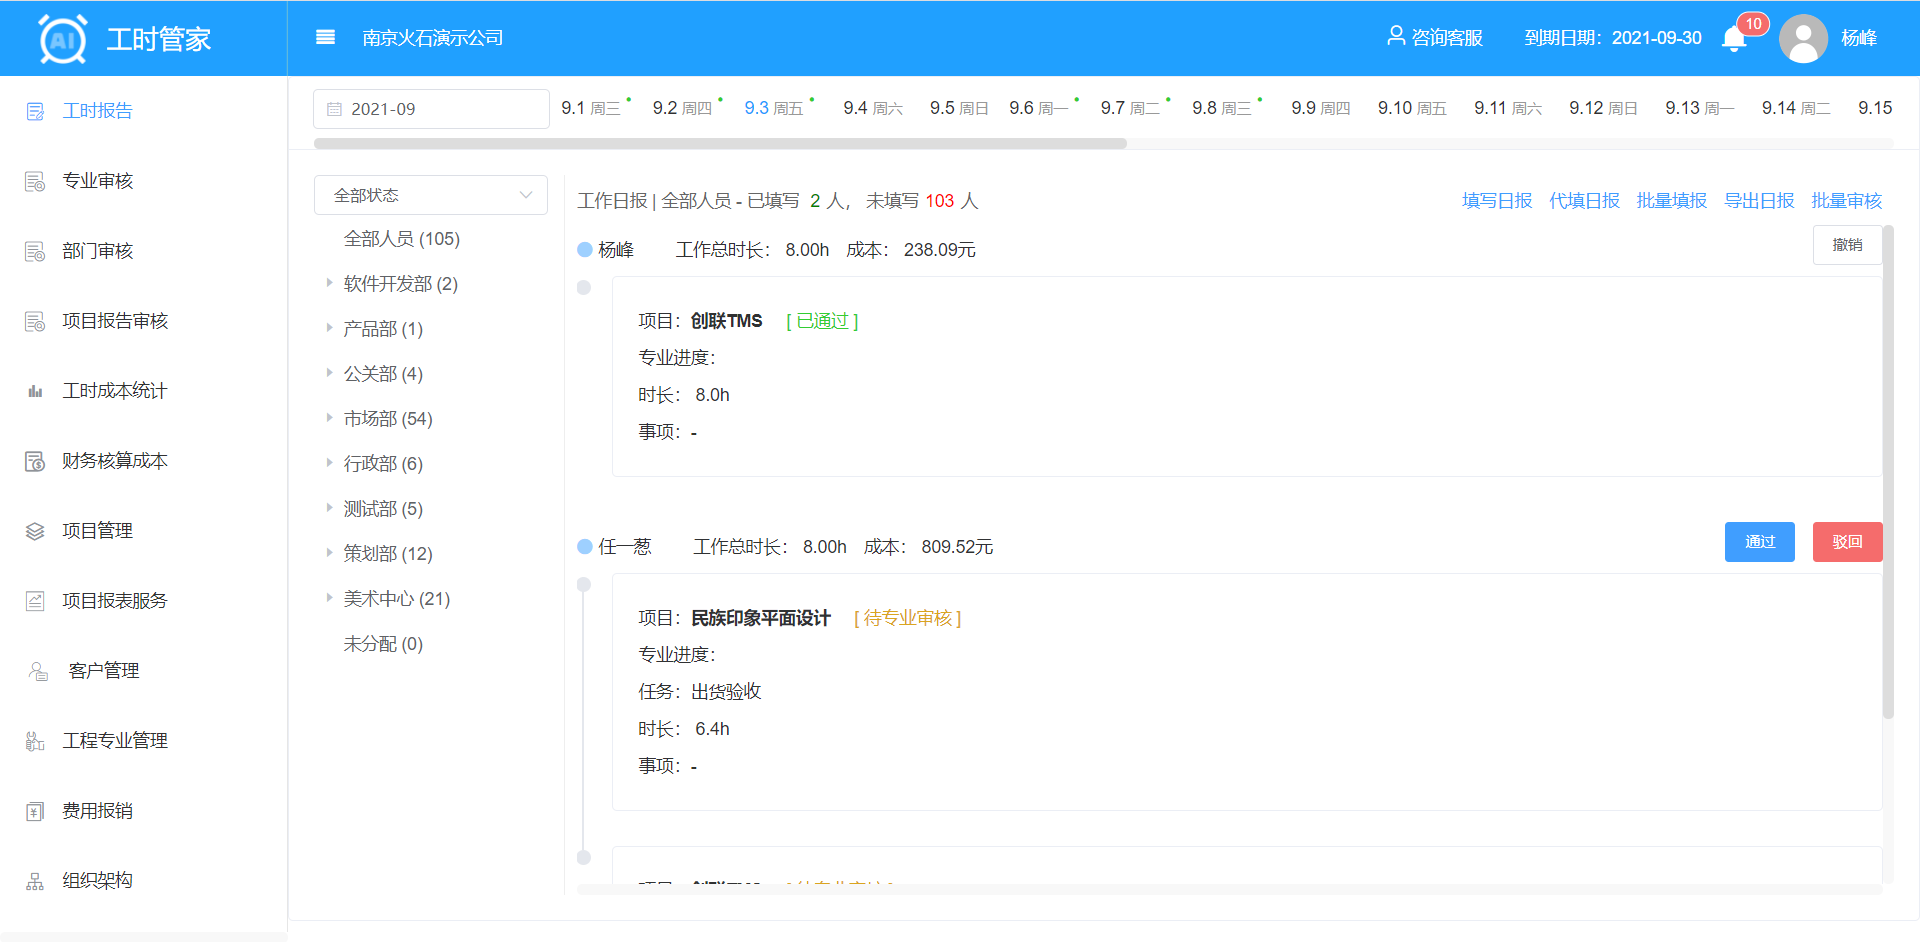Click the user avatar icon
This screenshot has height=942, width=1920.
click(1803, 39)
